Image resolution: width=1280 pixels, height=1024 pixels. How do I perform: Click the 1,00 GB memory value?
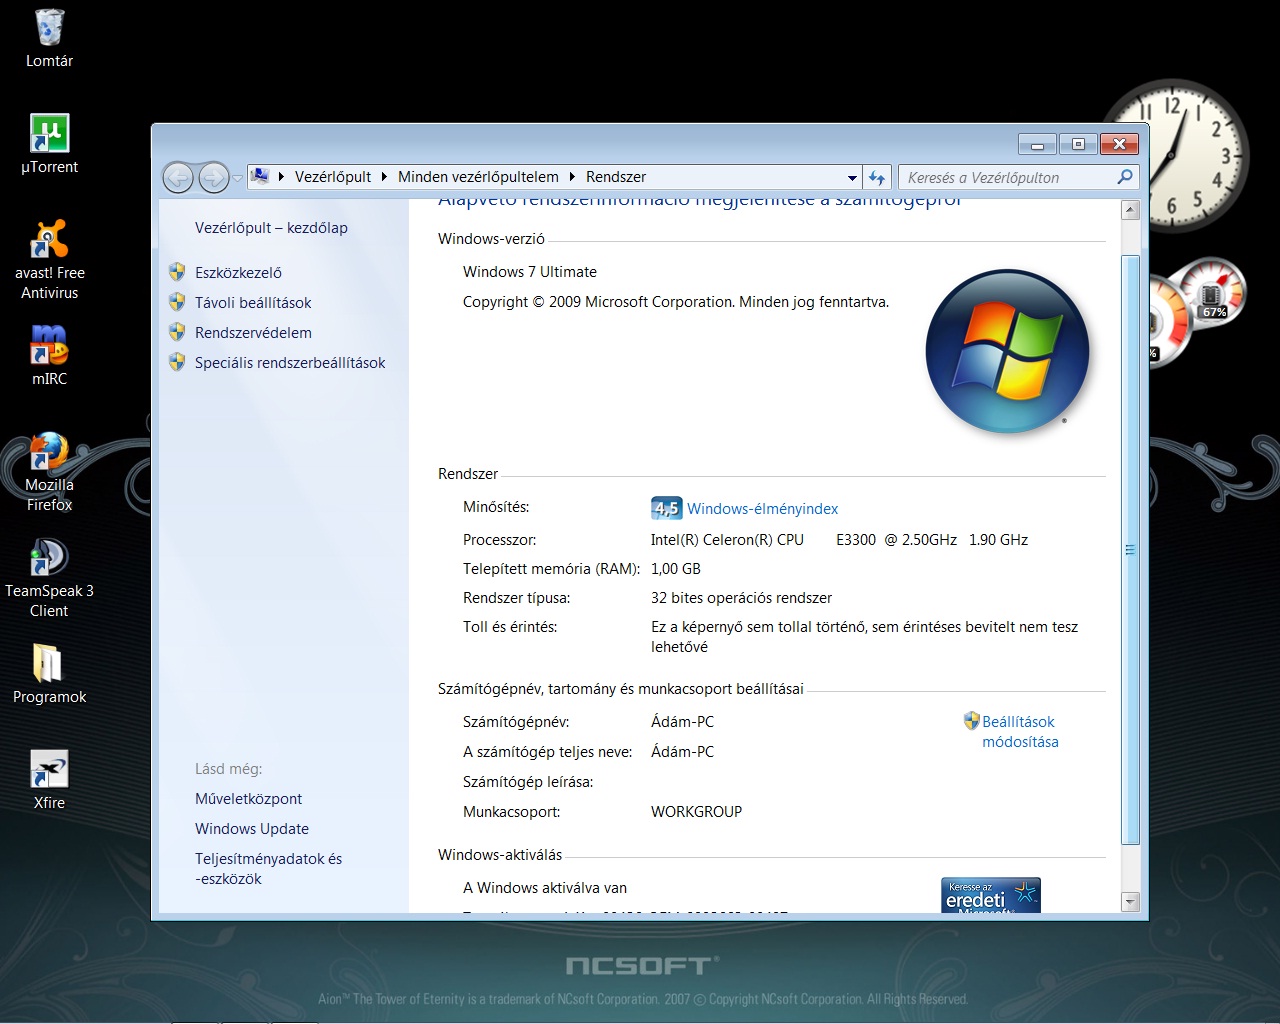click(x=676, y=569)
